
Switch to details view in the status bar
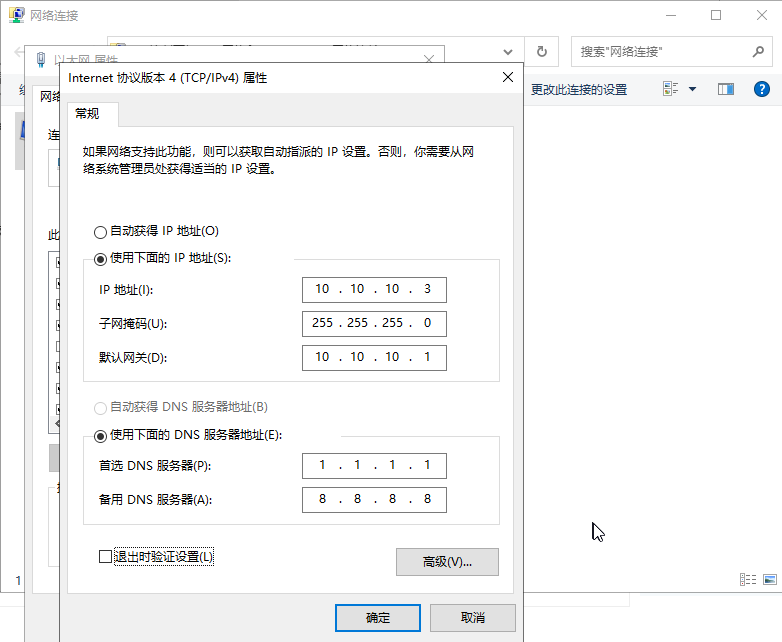click(x=747, y=579)
